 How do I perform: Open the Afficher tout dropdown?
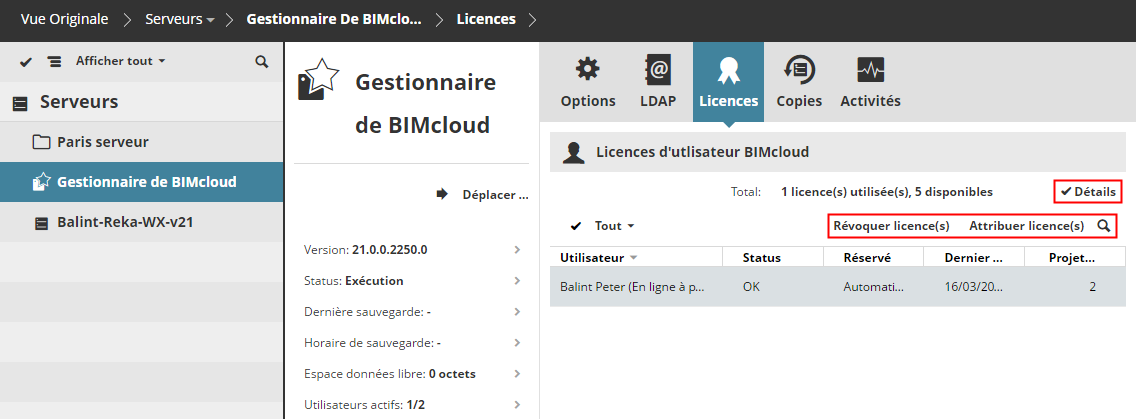[120, 62]
